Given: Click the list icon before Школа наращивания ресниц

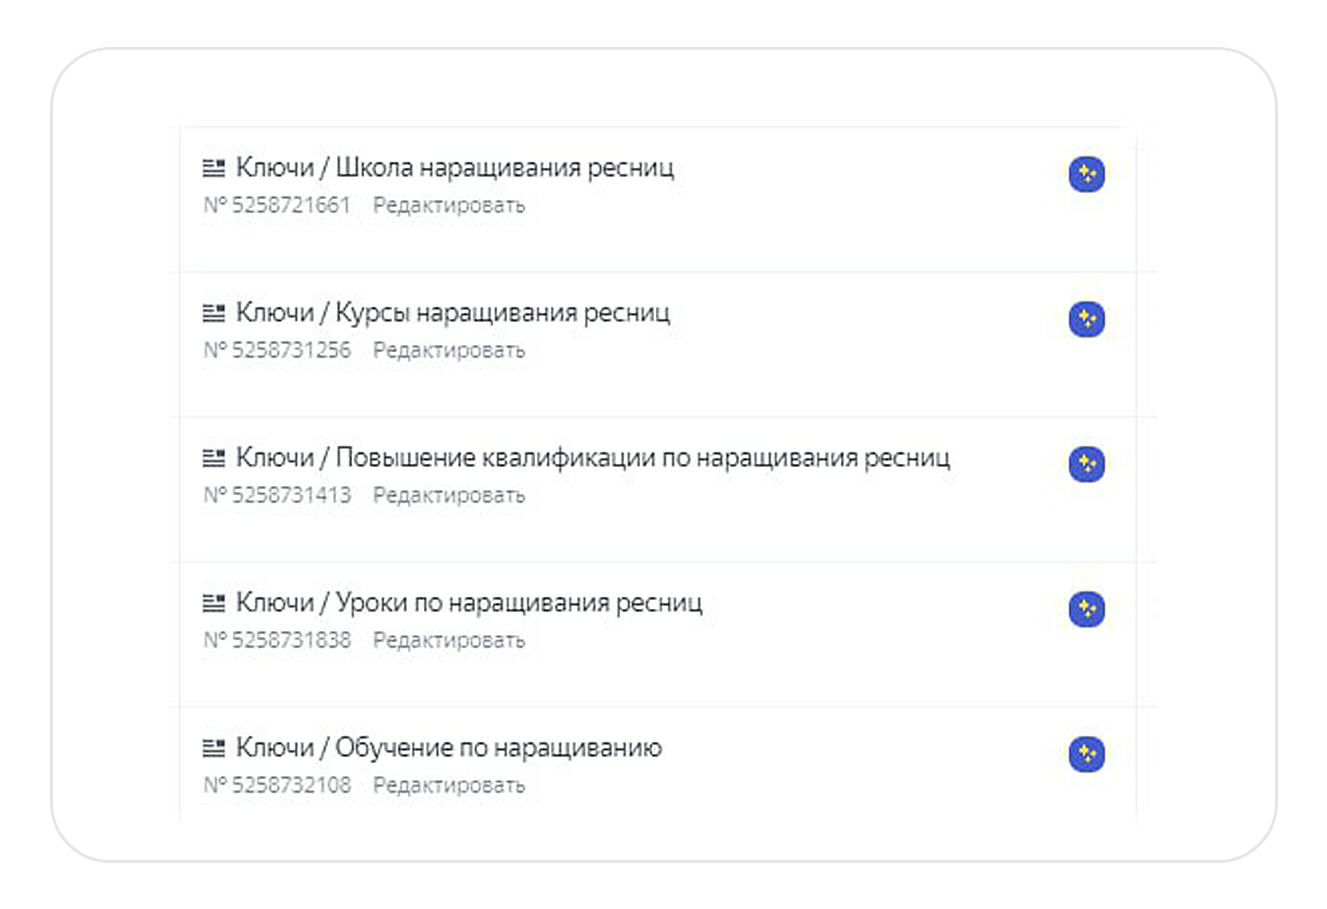Looking at the screenshot, I should tap(214, 168).
